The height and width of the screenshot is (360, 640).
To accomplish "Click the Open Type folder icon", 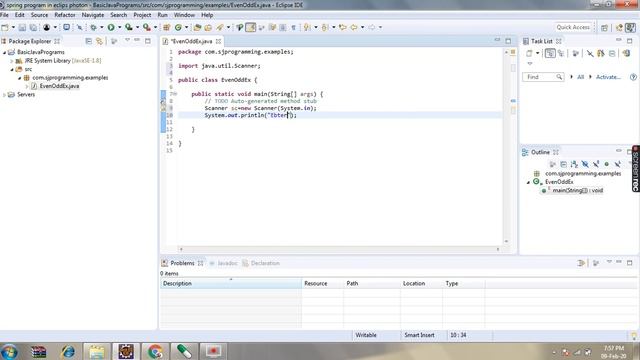I will click(198, 27).
